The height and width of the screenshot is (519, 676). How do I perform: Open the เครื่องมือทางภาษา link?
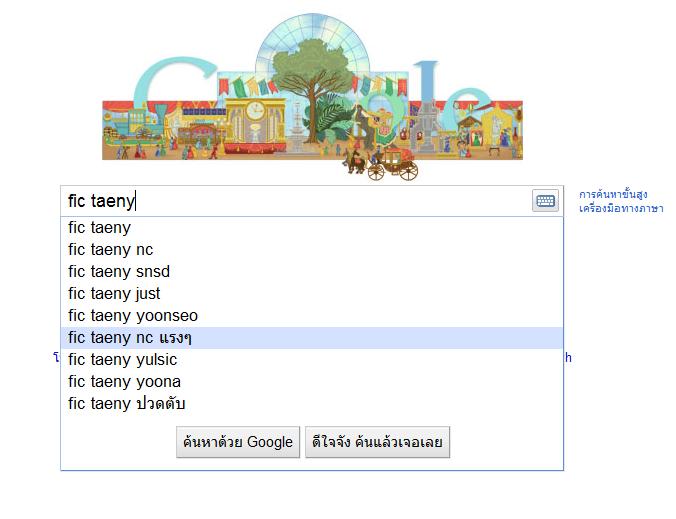pos(621,209)
